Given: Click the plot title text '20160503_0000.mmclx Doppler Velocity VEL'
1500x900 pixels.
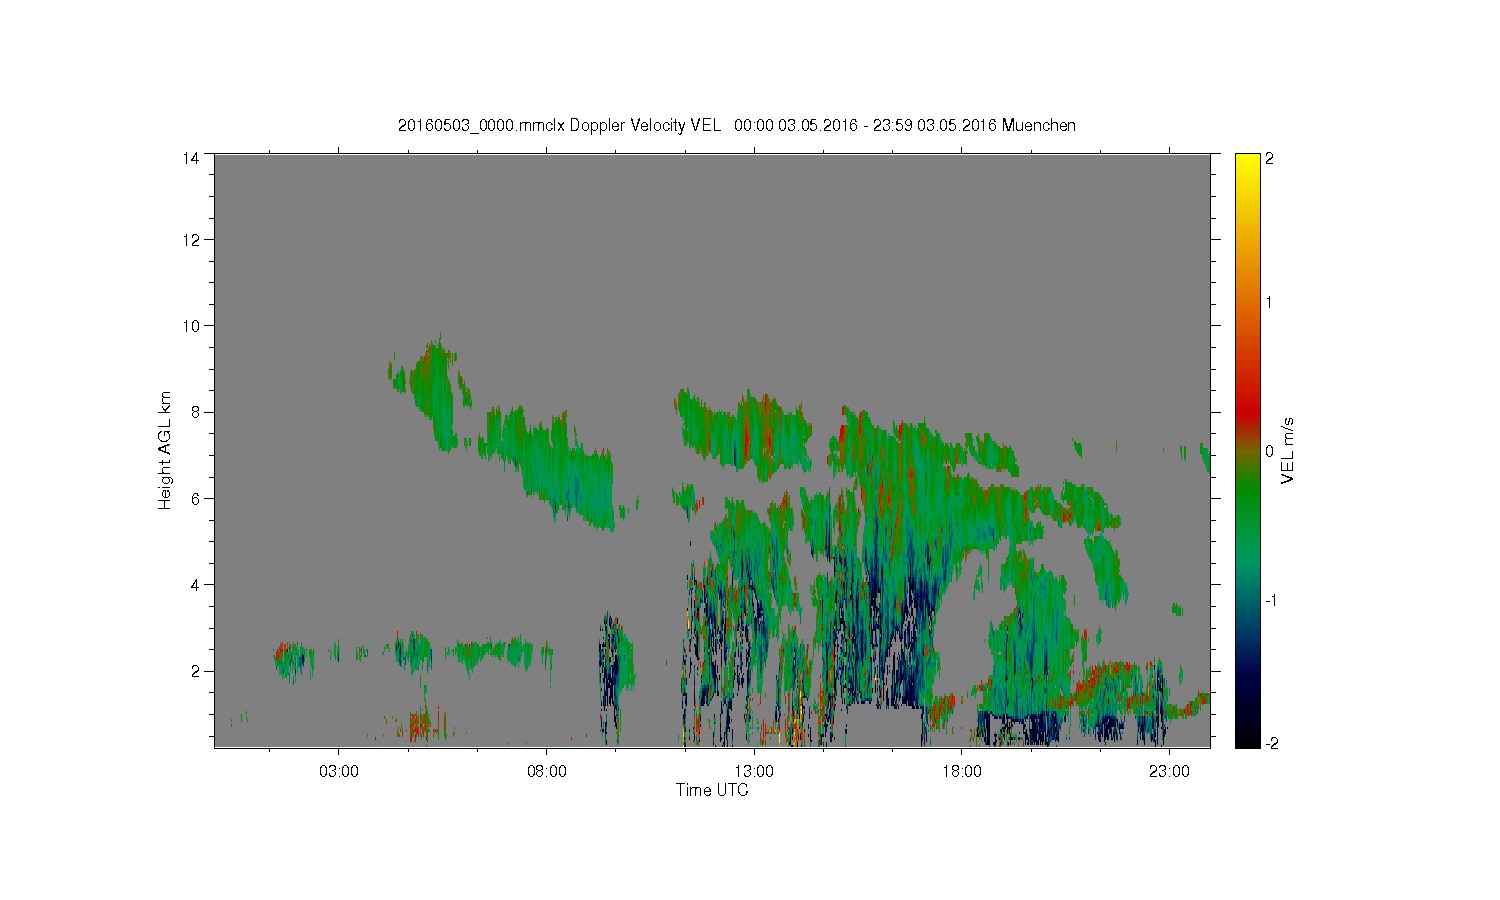Looking at the screenshot, I should [x=559, y=126].
